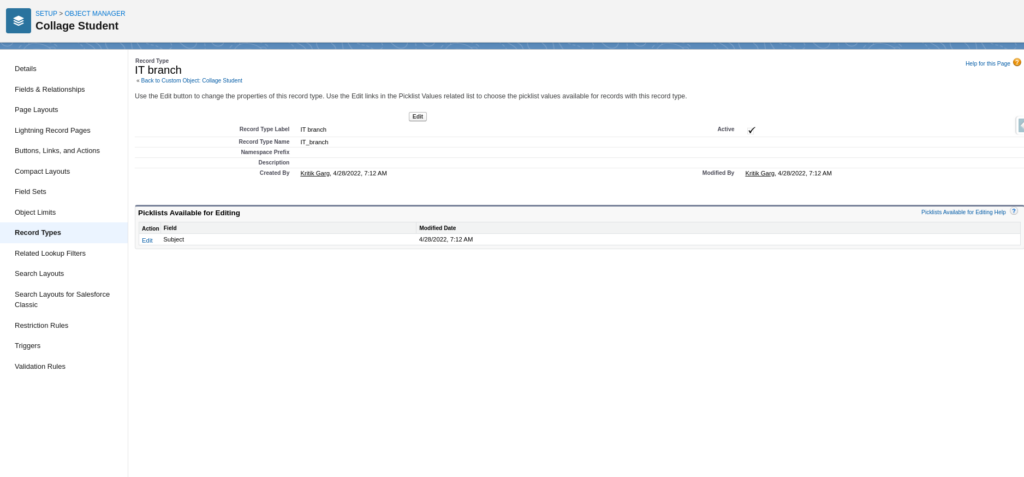Navigate to OBJECT MANAGER breadcrumb

95,13
